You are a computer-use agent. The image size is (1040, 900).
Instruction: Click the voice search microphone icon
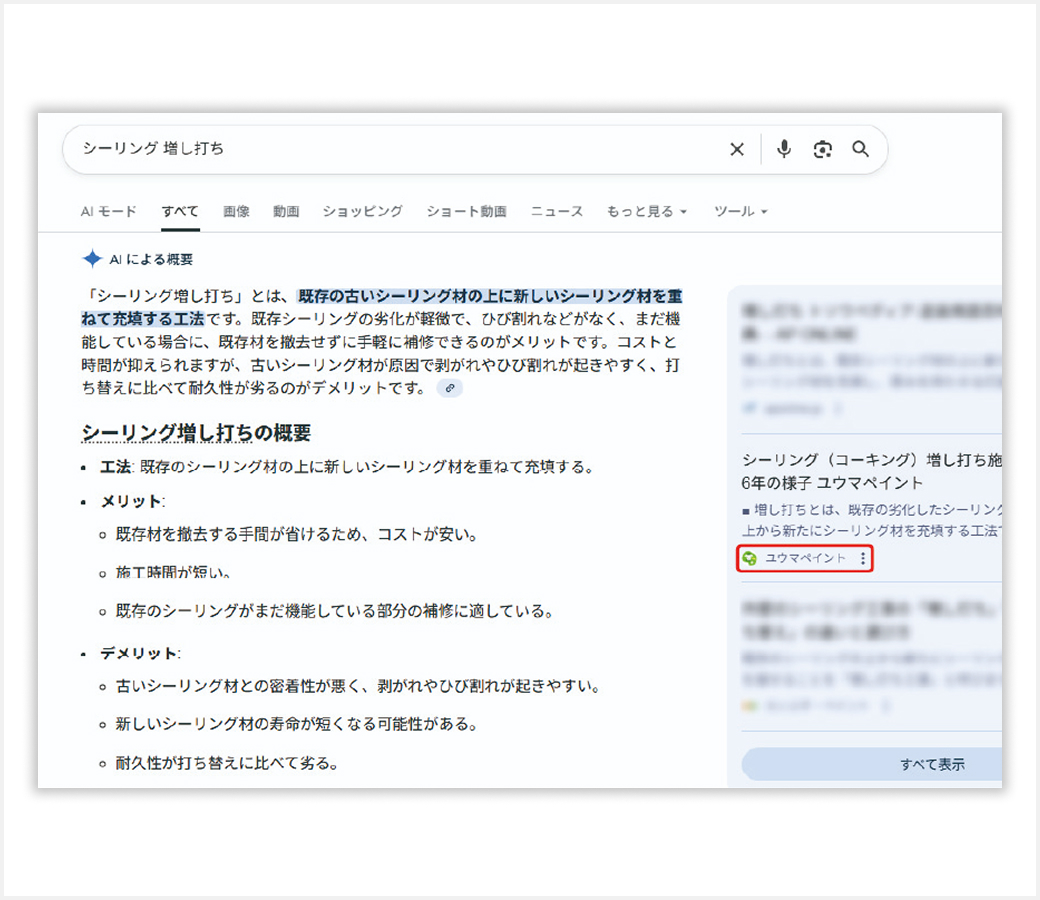pos(783,149)
